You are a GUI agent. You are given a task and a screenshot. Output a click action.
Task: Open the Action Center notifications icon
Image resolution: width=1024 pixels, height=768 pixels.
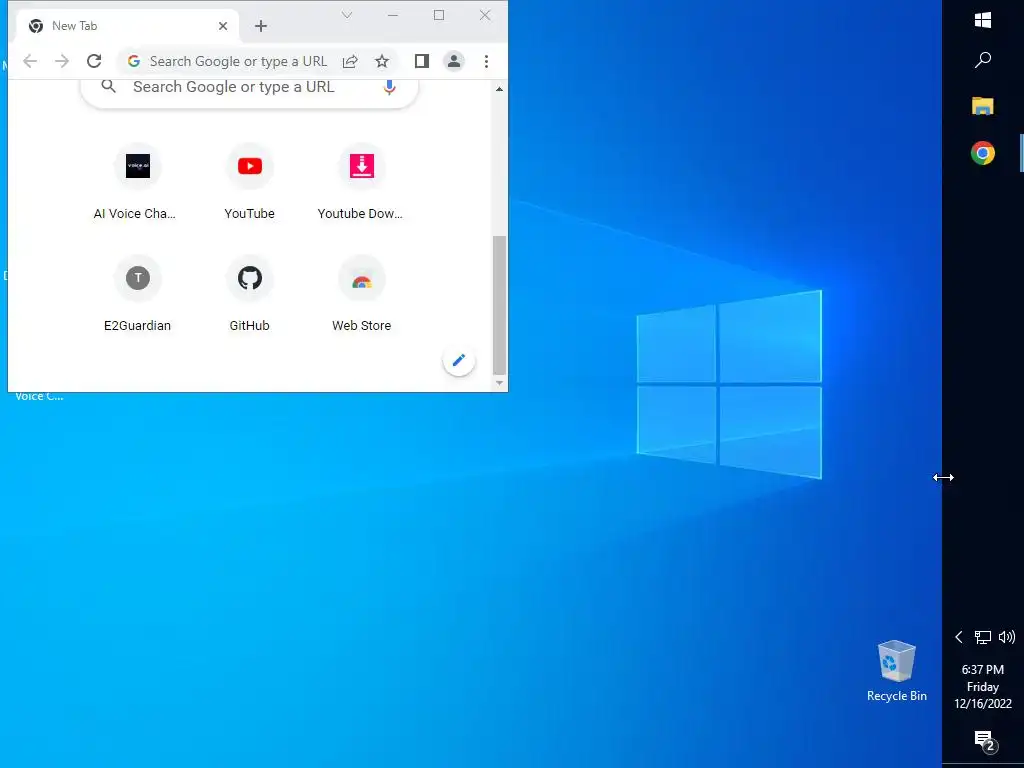coord(984,741)
